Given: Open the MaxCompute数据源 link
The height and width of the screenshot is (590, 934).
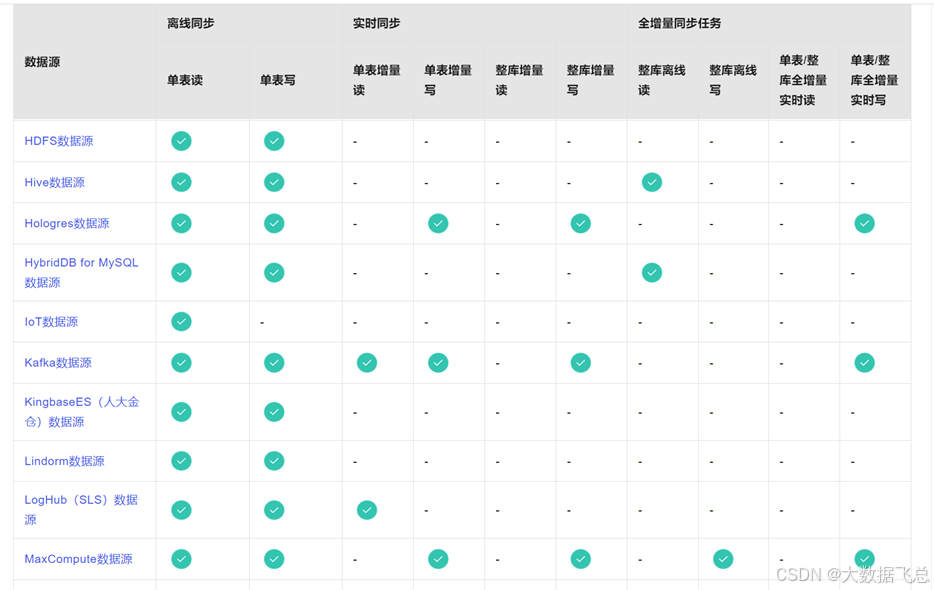Looking at the screenshot, I should pyautogui.click(x=78, y=559).
